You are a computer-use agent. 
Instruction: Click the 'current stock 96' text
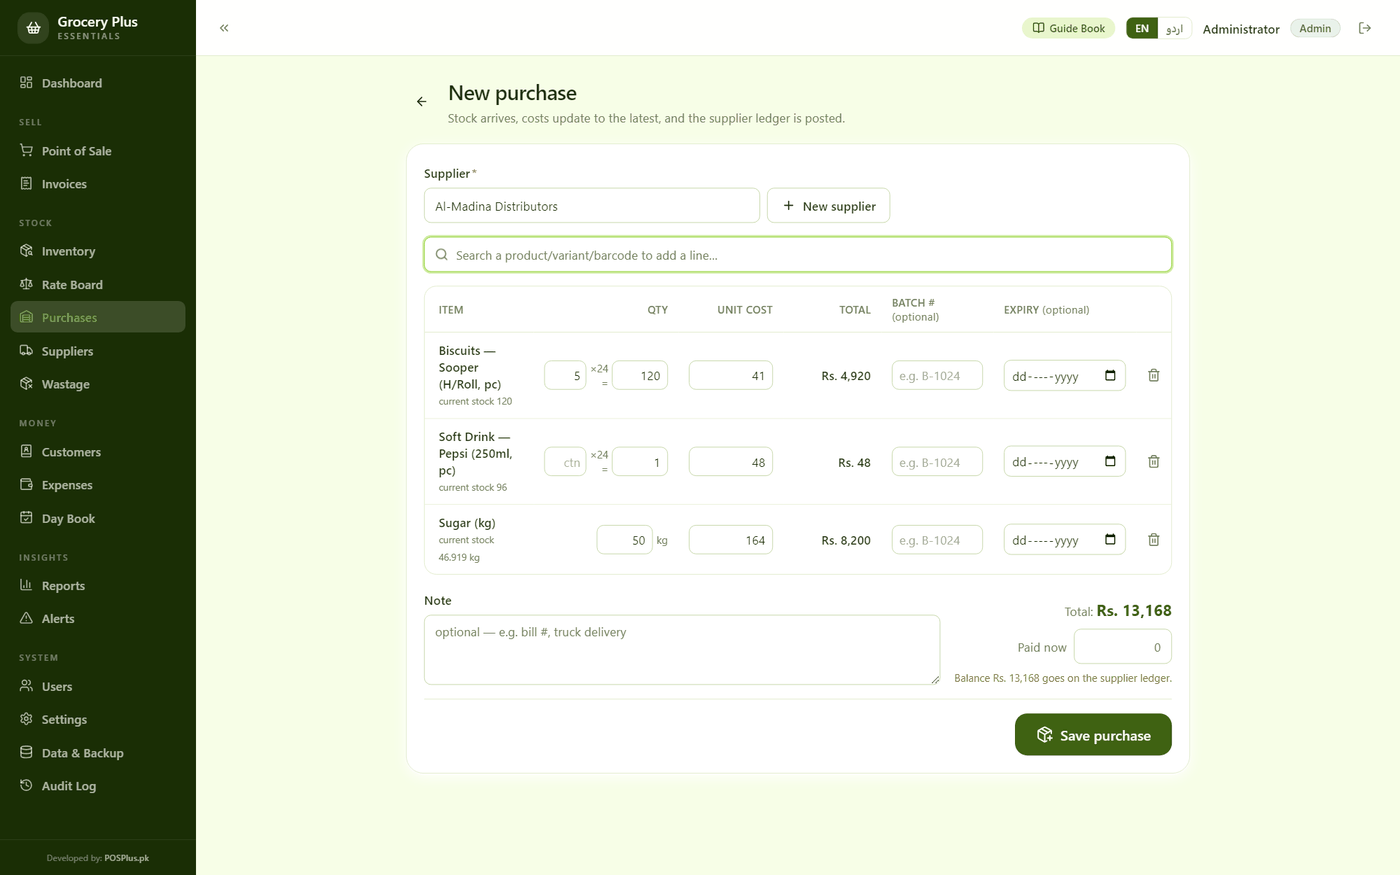point(473,487)
